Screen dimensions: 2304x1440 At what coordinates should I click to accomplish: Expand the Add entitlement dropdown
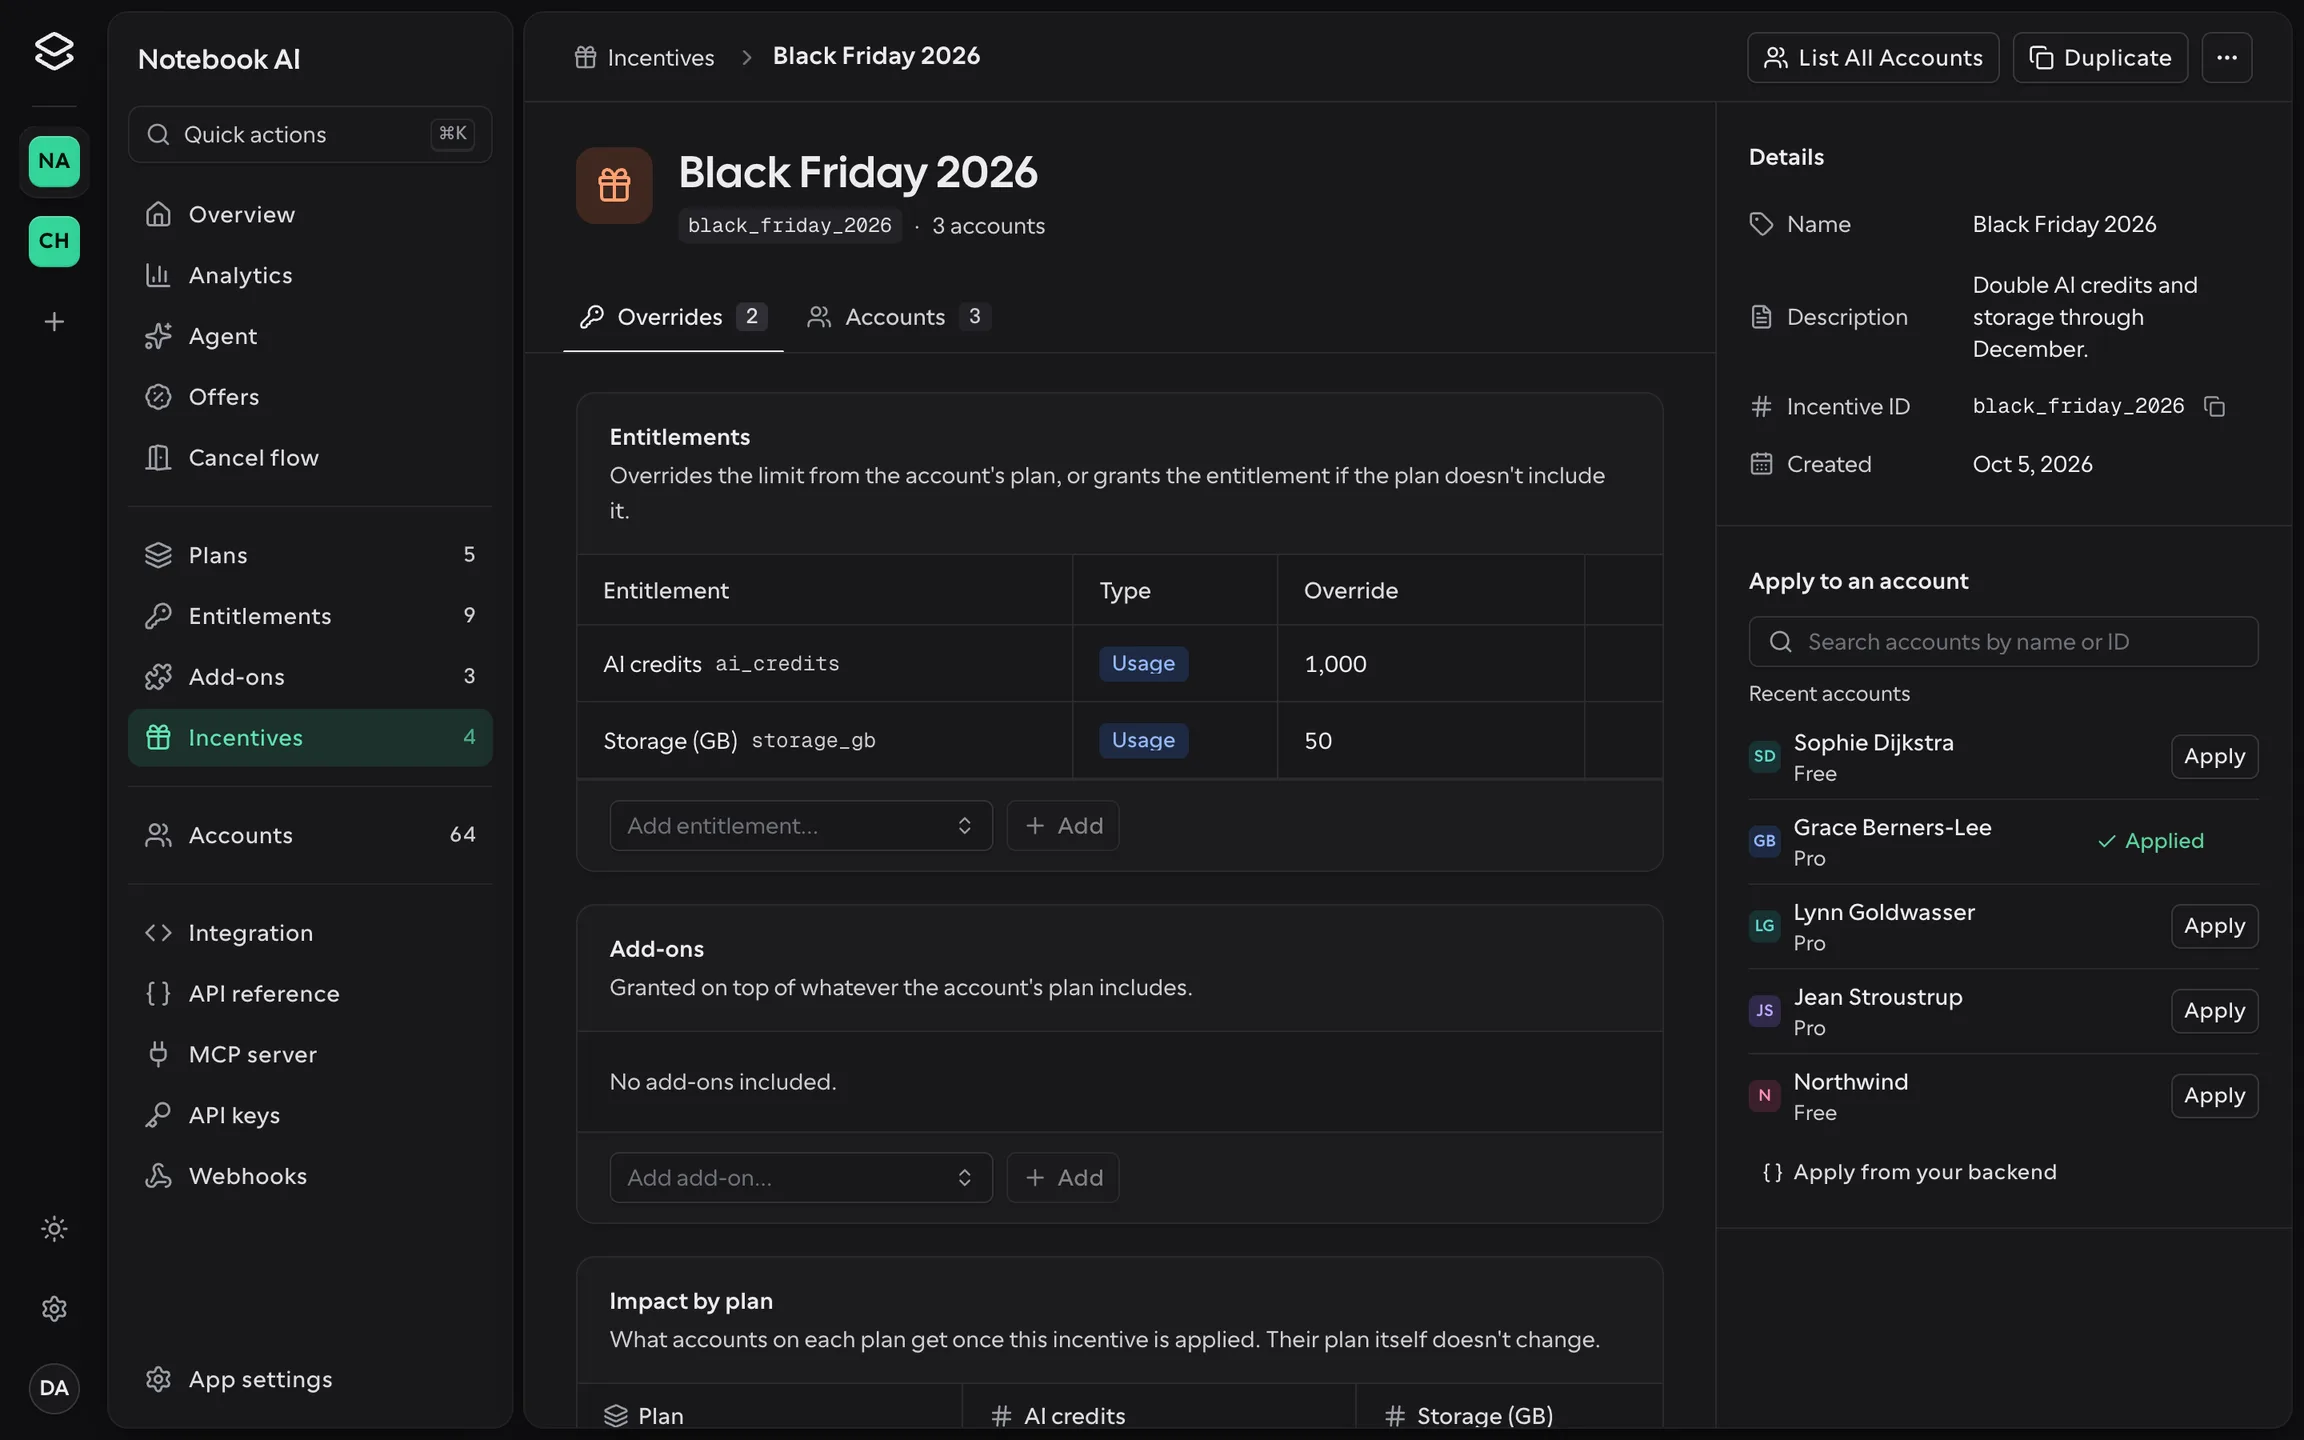801,825
